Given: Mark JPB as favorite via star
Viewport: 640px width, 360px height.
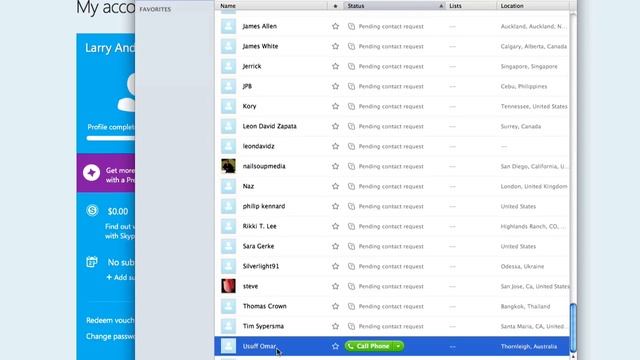Looking at the screenshot, I should [335, 86].
